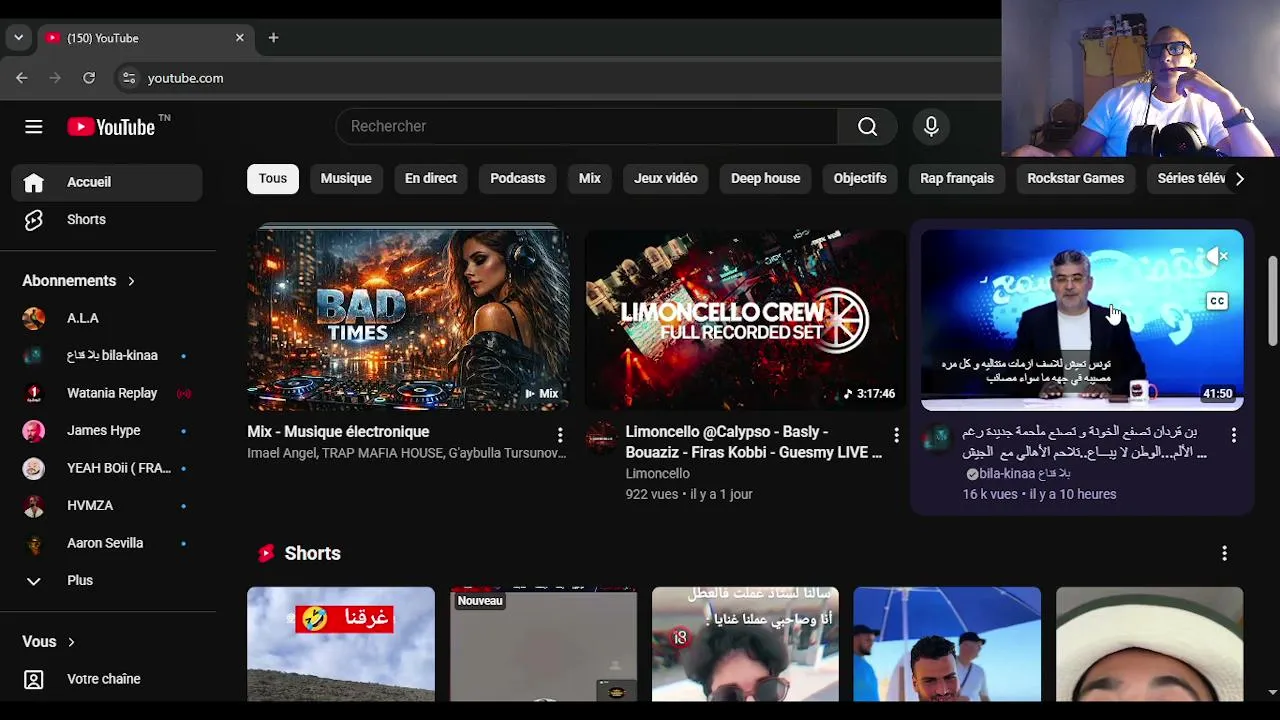Open A.L.A channel avatar
This screenshot has height=720, width=1280.
(x=34, y=318)
